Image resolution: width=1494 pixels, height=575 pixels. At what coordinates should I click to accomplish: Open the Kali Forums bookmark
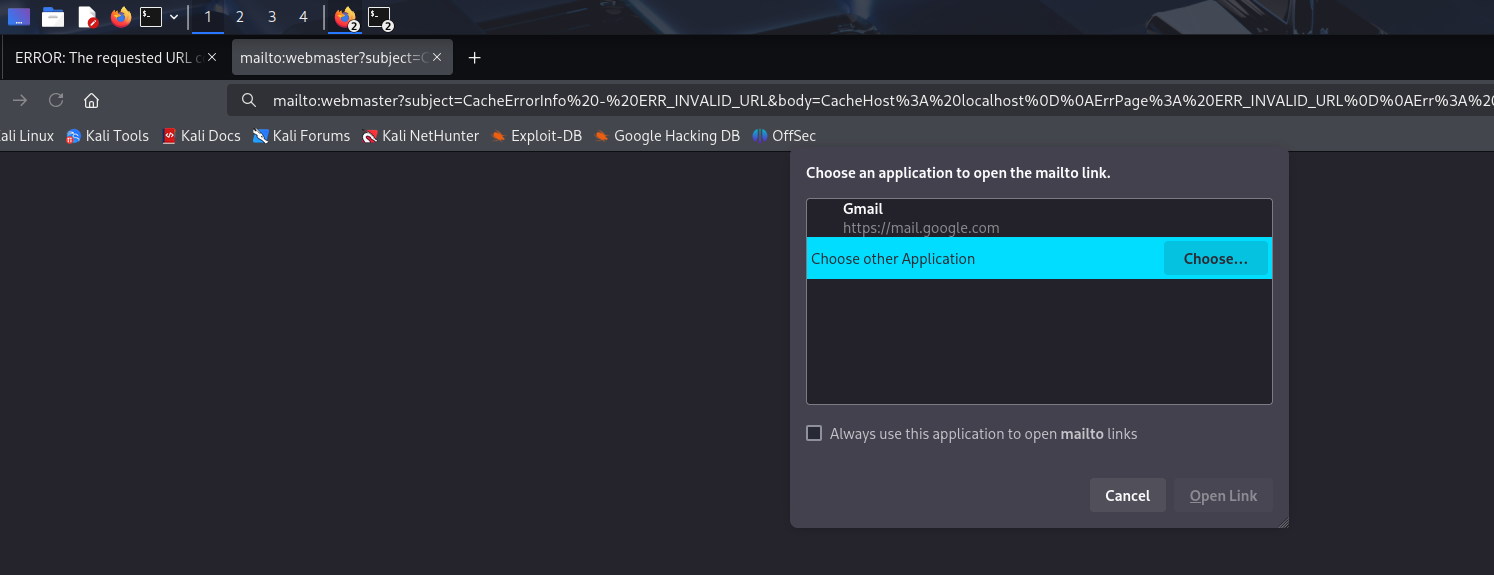point(301,136)
